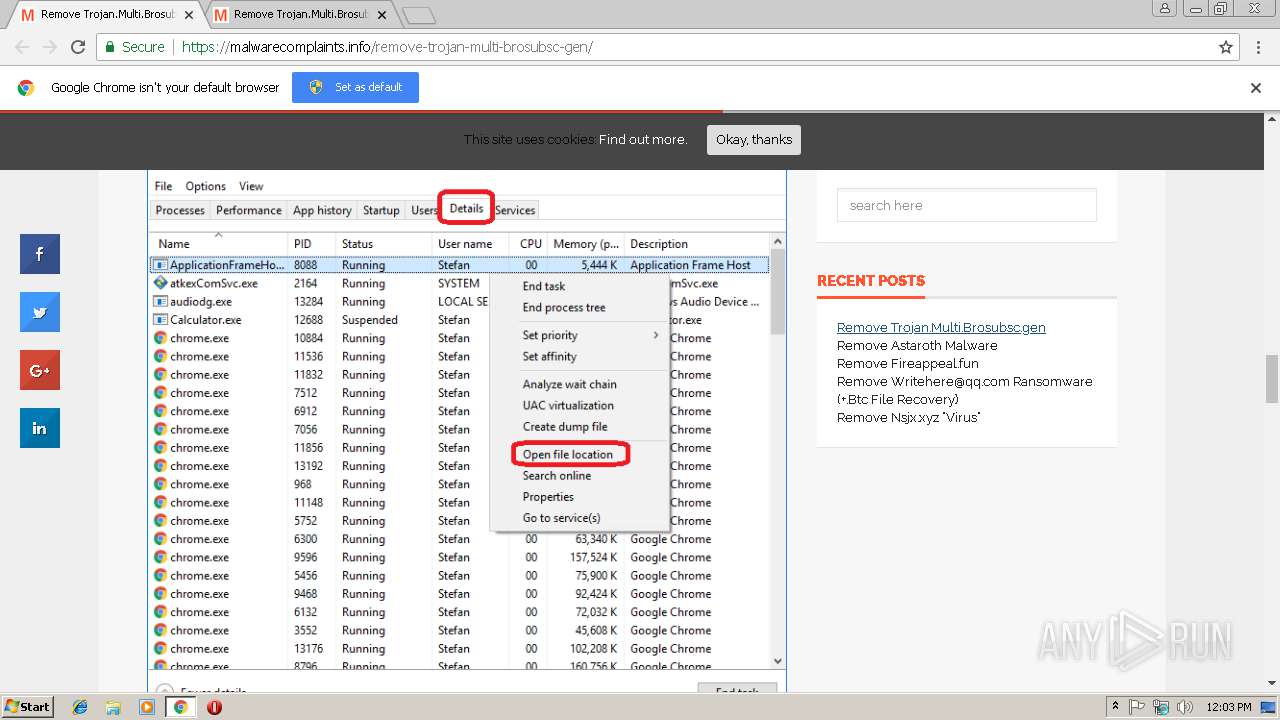Reload the current page
Viewport: 1280px width, 720px height.
pyautogui.click(x=78, y=47)
